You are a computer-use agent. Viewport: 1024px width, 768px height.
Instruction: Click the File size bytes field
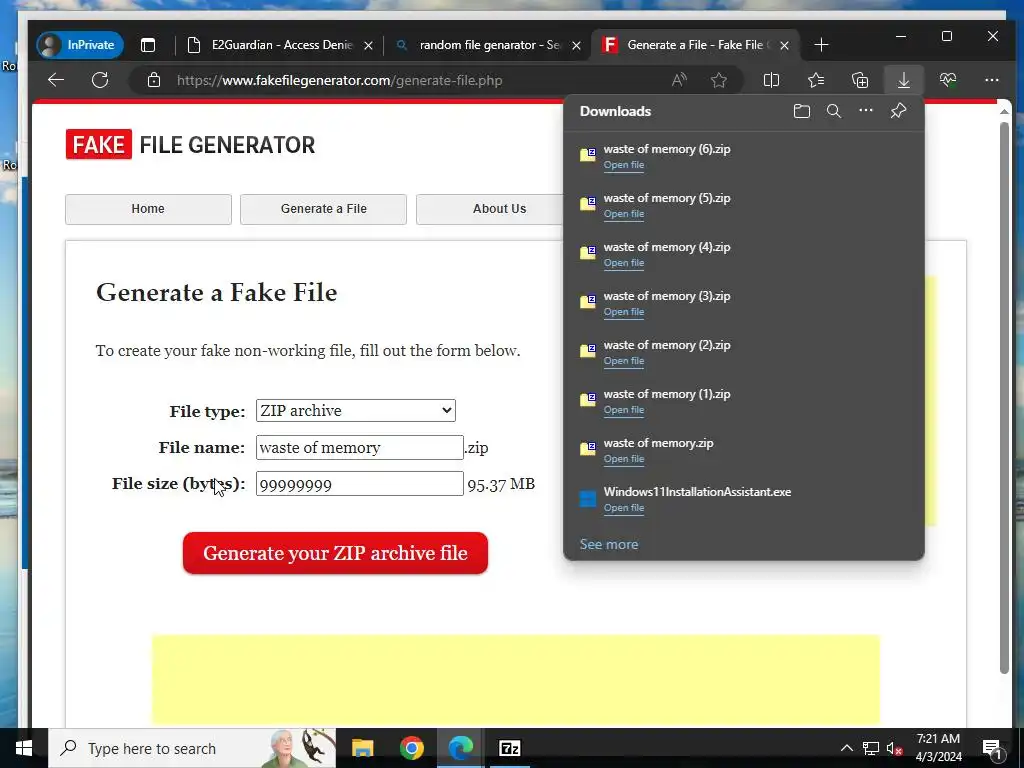point(360,484)
